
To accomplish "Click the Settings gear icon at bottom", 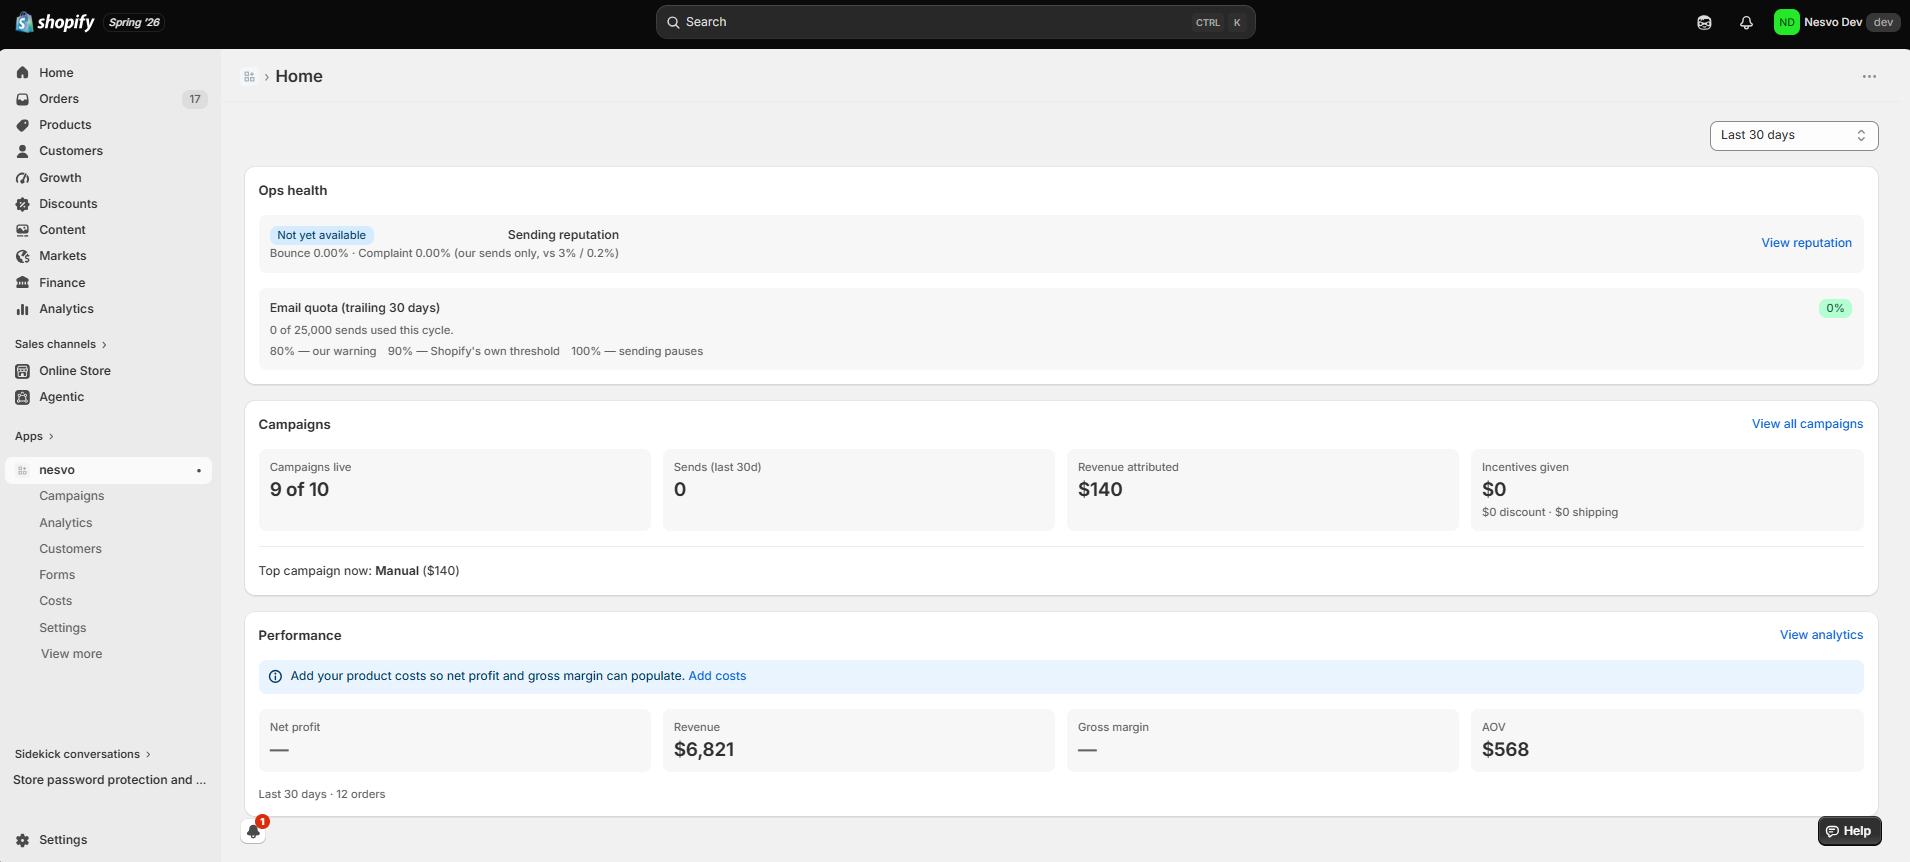I will [x=22, y=840].
